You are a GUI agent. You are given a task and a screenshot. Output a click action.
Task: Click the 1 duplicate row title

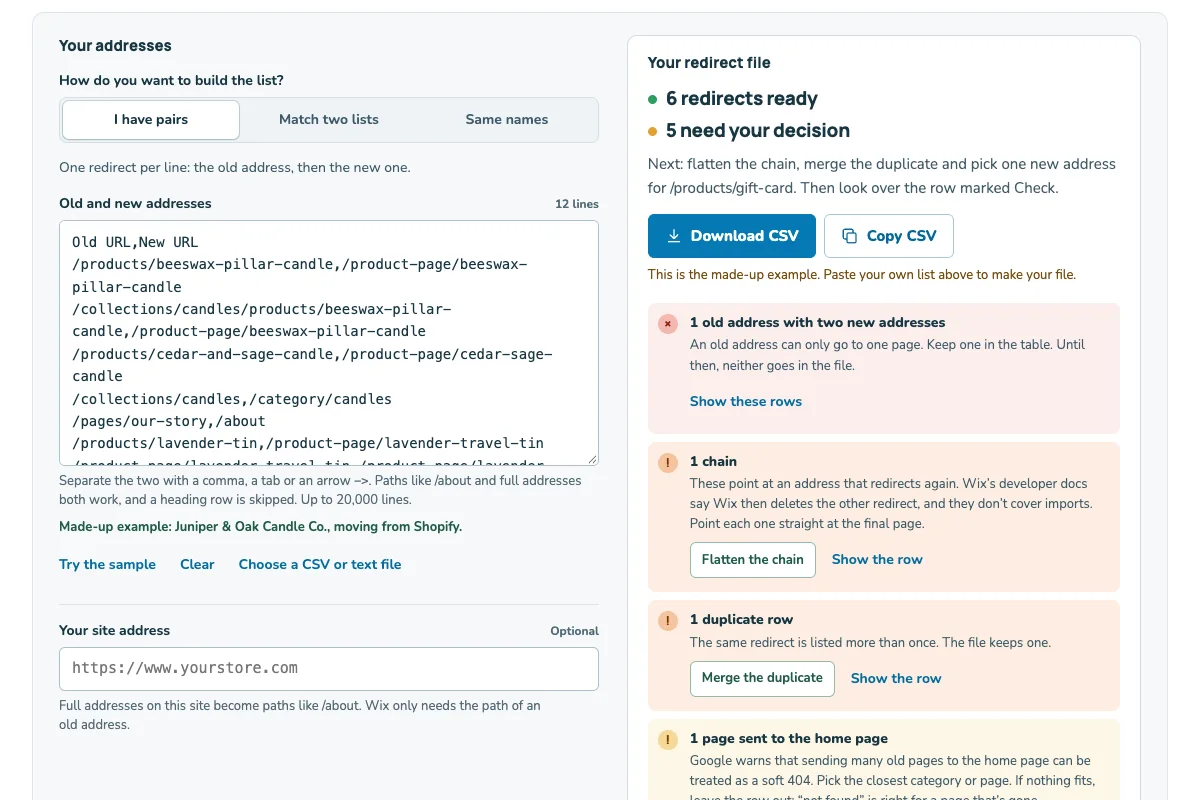(x=741, y=620)
